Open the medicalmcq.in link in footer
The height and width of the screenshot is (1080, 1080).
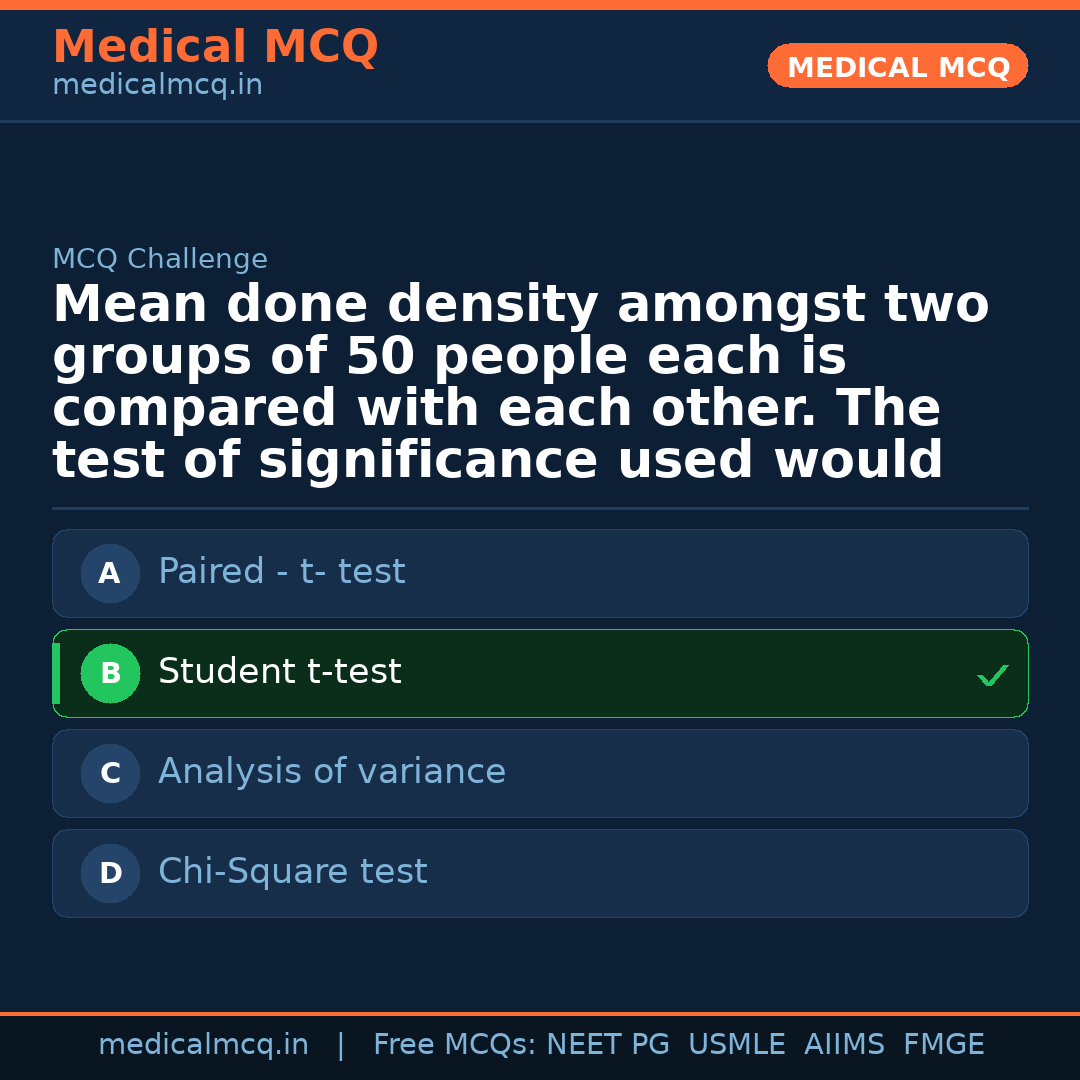pos(204,1043)
